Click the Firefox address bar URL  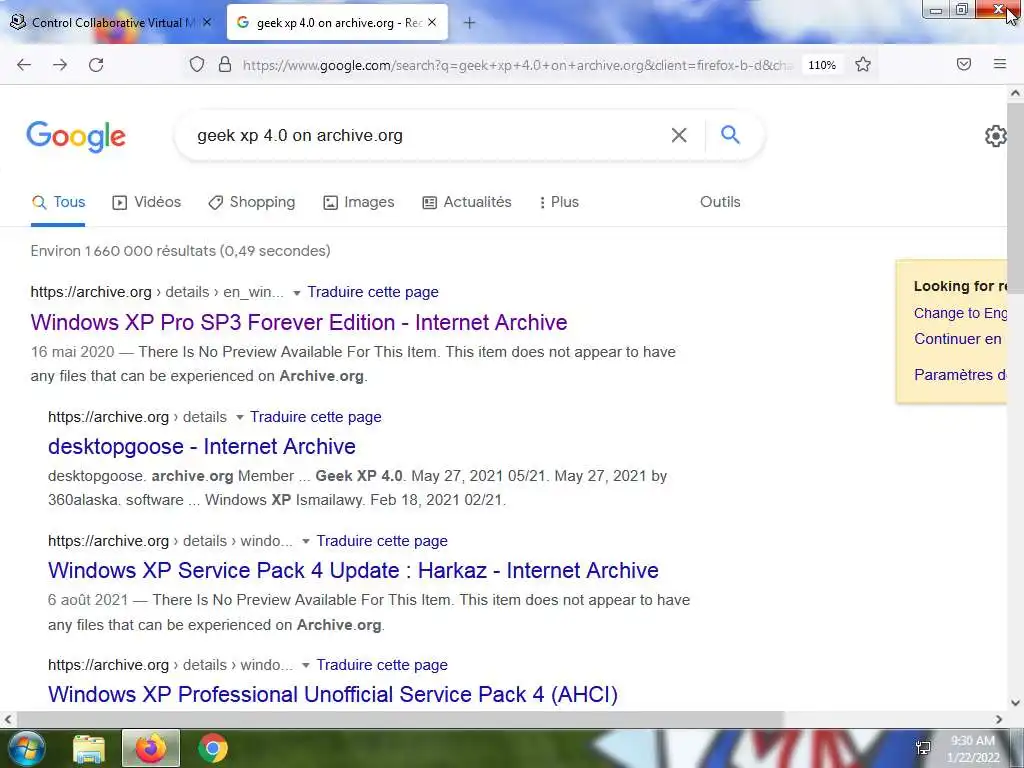point(516,65)
